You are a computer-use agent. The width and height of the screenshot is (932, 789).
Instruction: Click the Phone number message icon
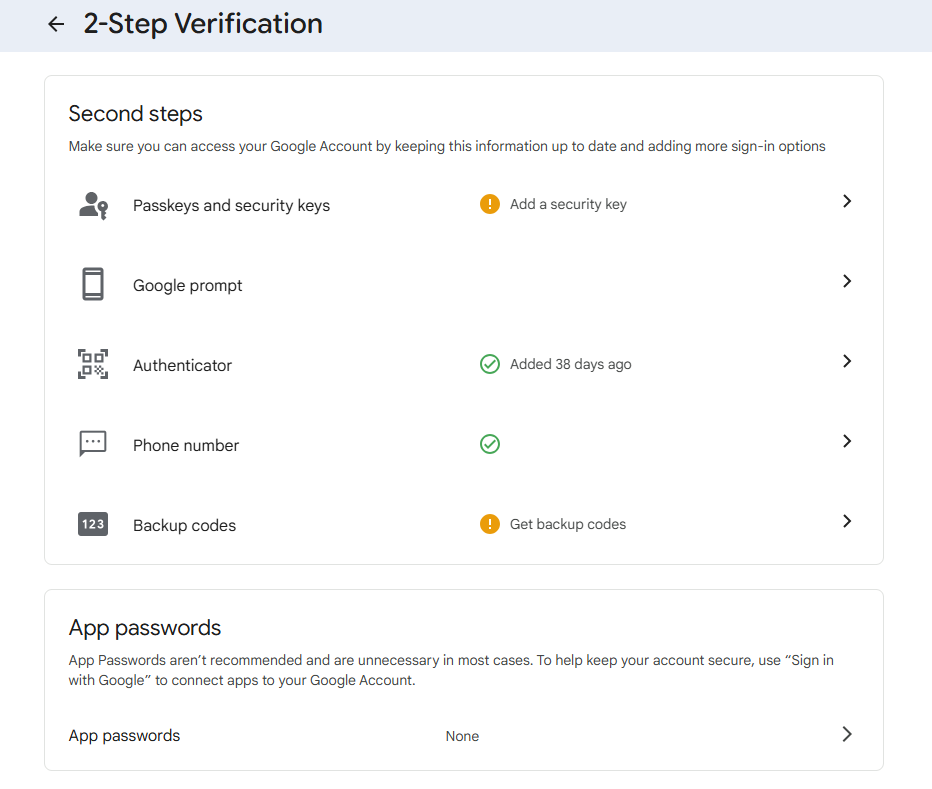tap(93, 443)
